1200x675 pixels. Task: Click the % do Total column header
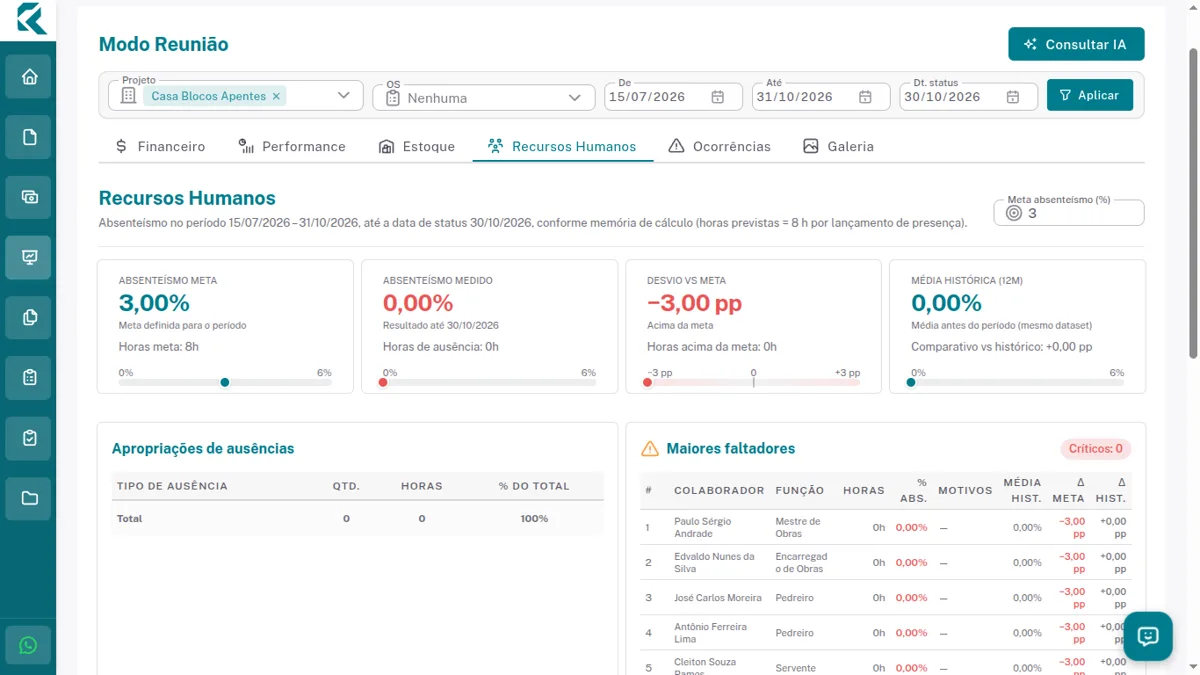pyautogui.click(x=534, y=486)
